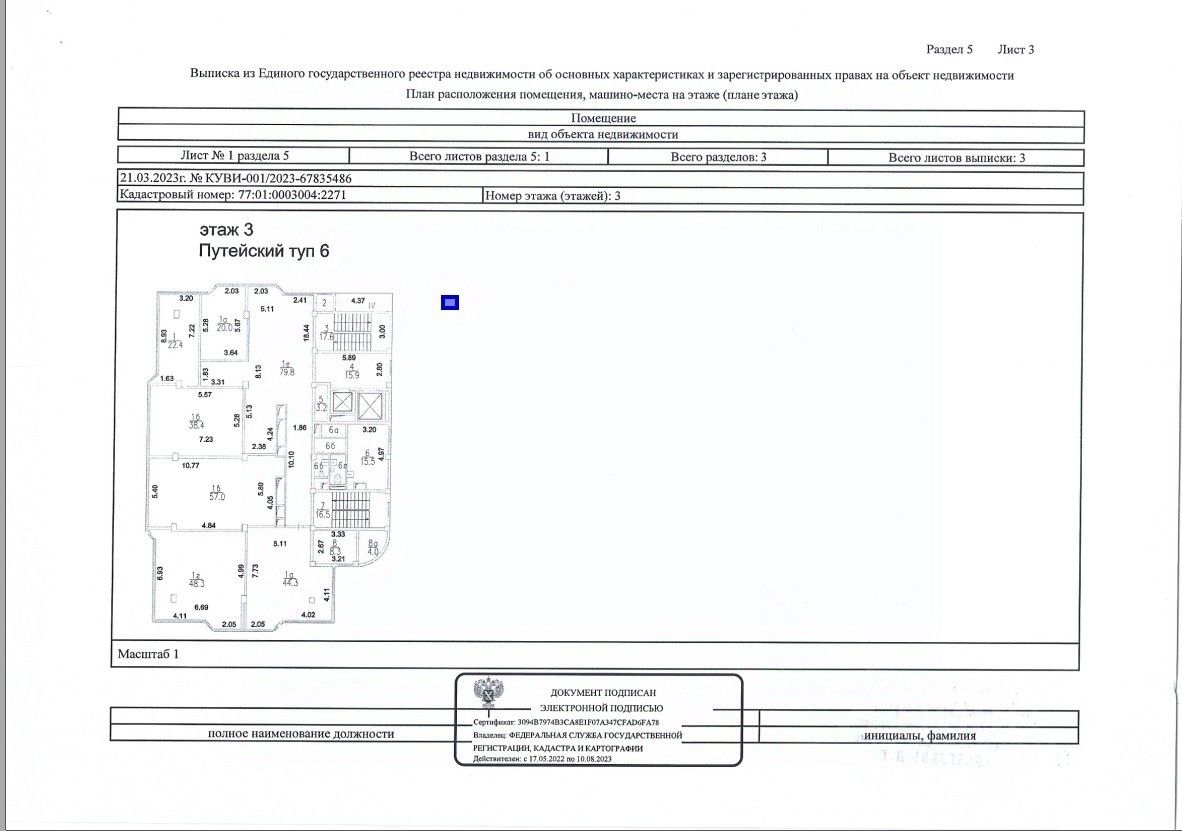Click the "Раздел 5" header text
Image resolution: width=1182 pixels, height=831 pixels.
click(x=949, y=49)
